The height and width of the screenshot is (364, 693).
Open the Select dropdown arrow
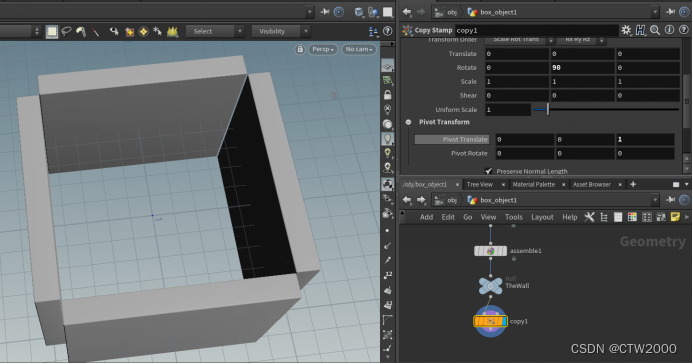tap(240, 31)
